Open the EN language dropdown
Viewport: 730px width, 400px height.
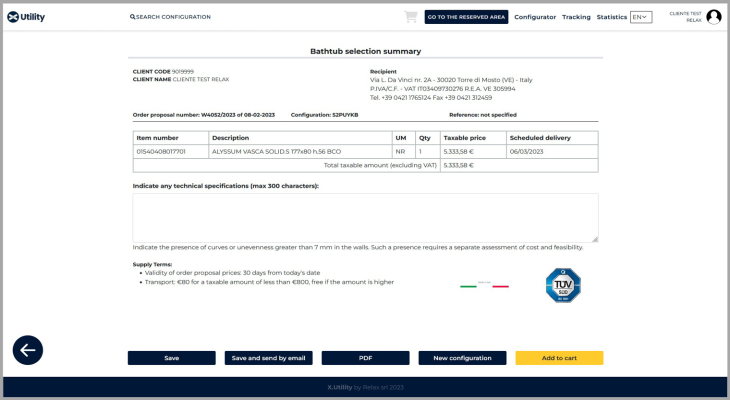click(641, 17)
